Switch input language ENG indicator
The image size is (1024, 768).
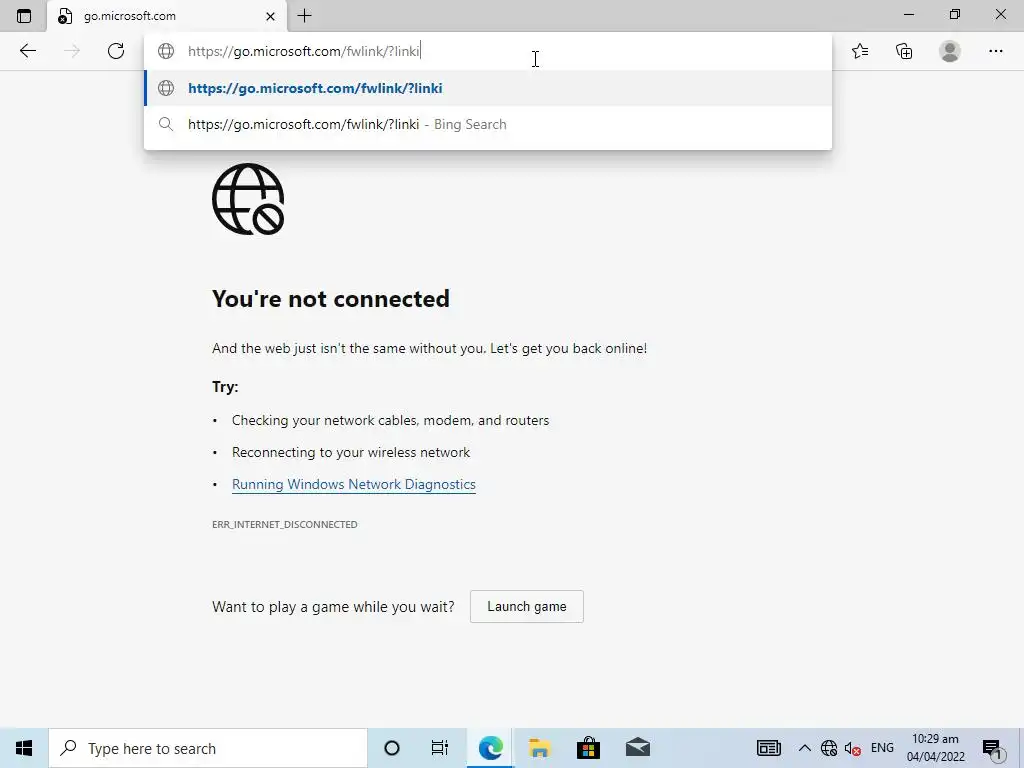pyautogui.click(x=882, y=748)
